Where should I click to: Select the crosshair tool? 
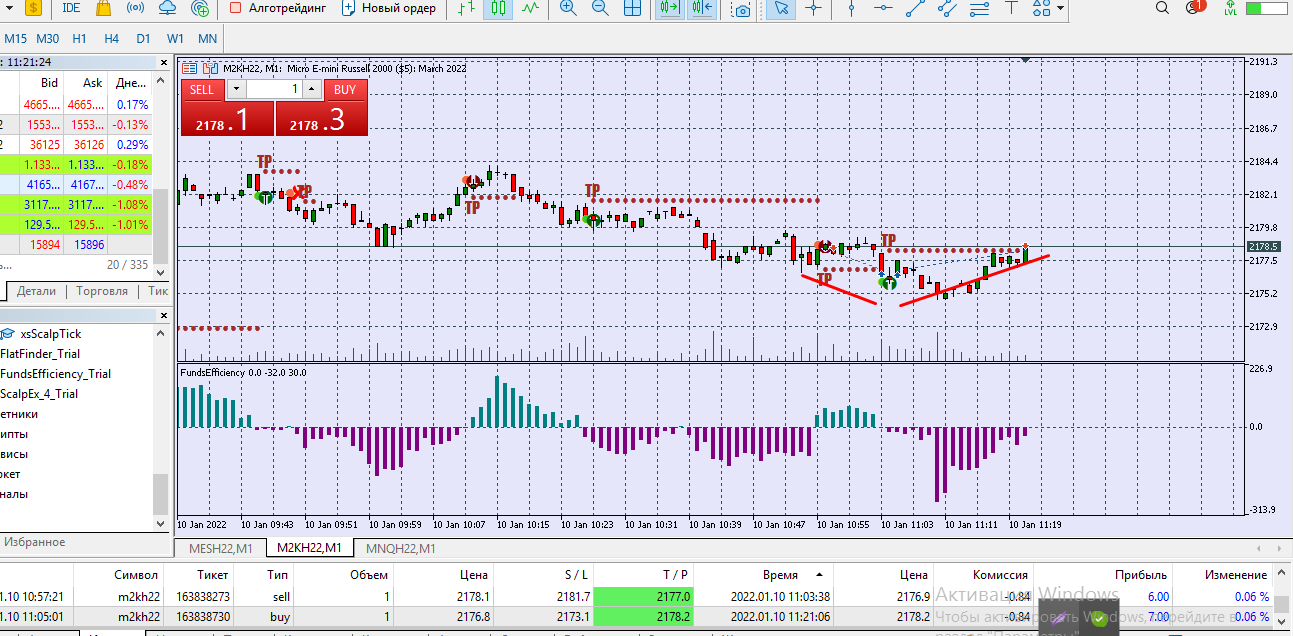click(814, 8)
